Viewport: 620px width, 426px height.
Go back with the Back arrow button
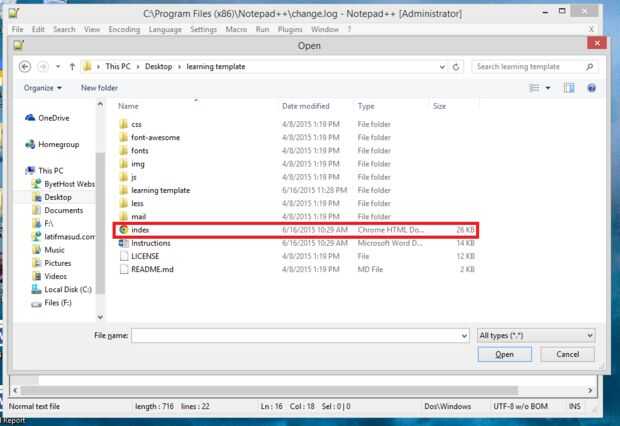pyautogui.click(x=25, y=67)
